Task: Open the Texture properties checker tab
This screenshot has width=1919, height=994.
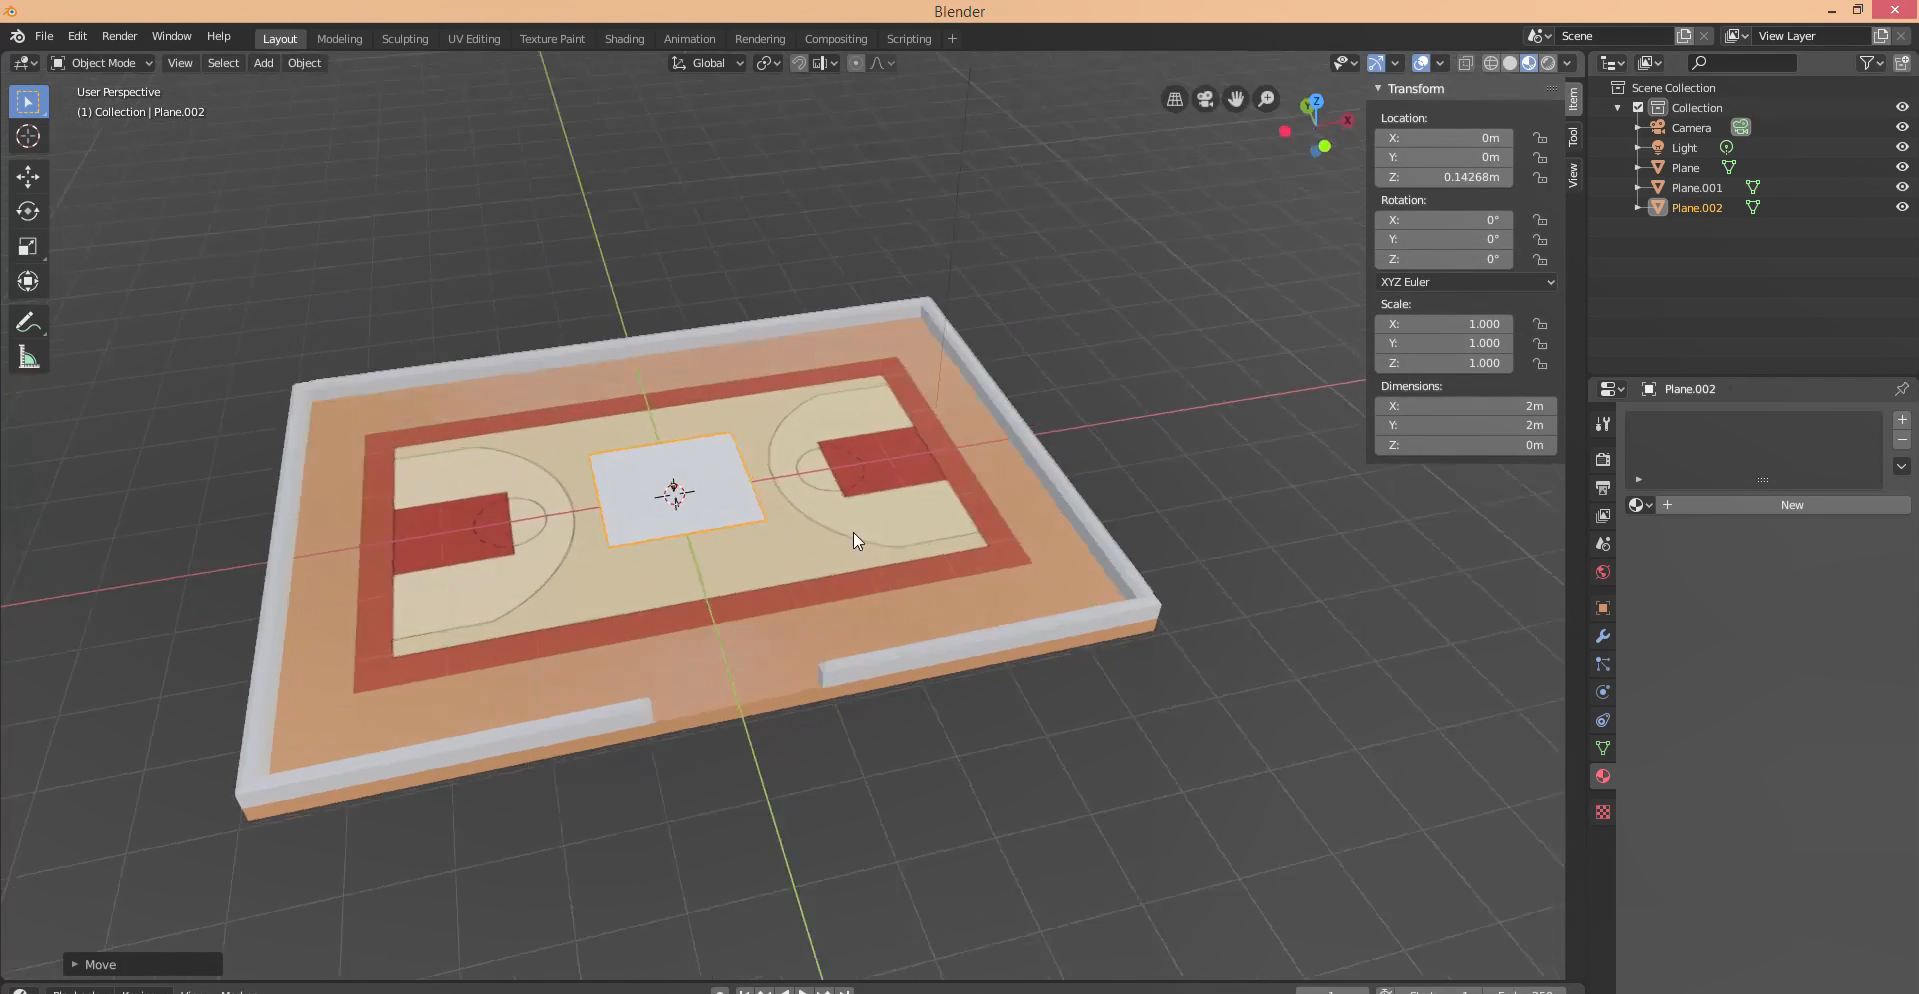Action: 1603,812
